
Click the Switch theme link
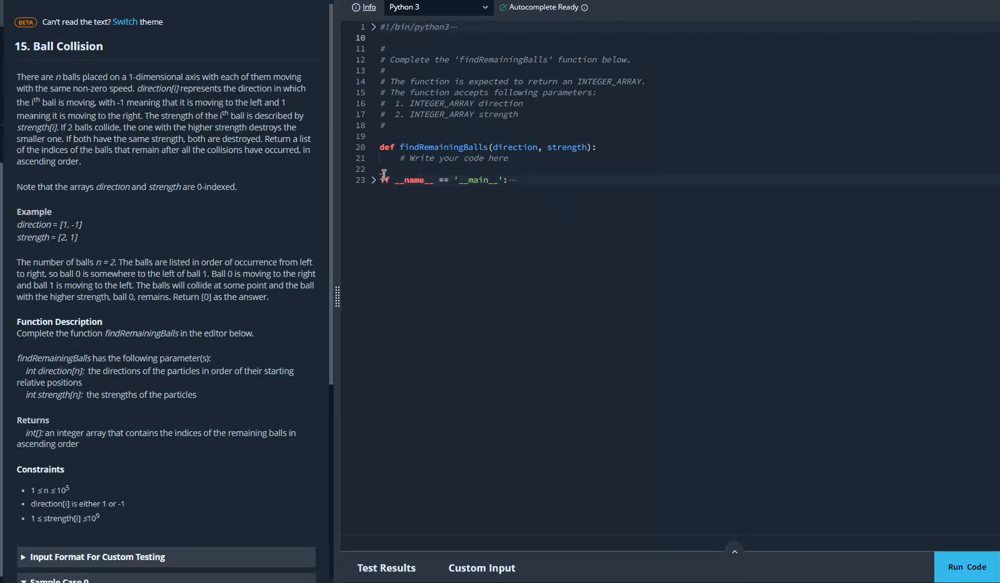[125, 22]
